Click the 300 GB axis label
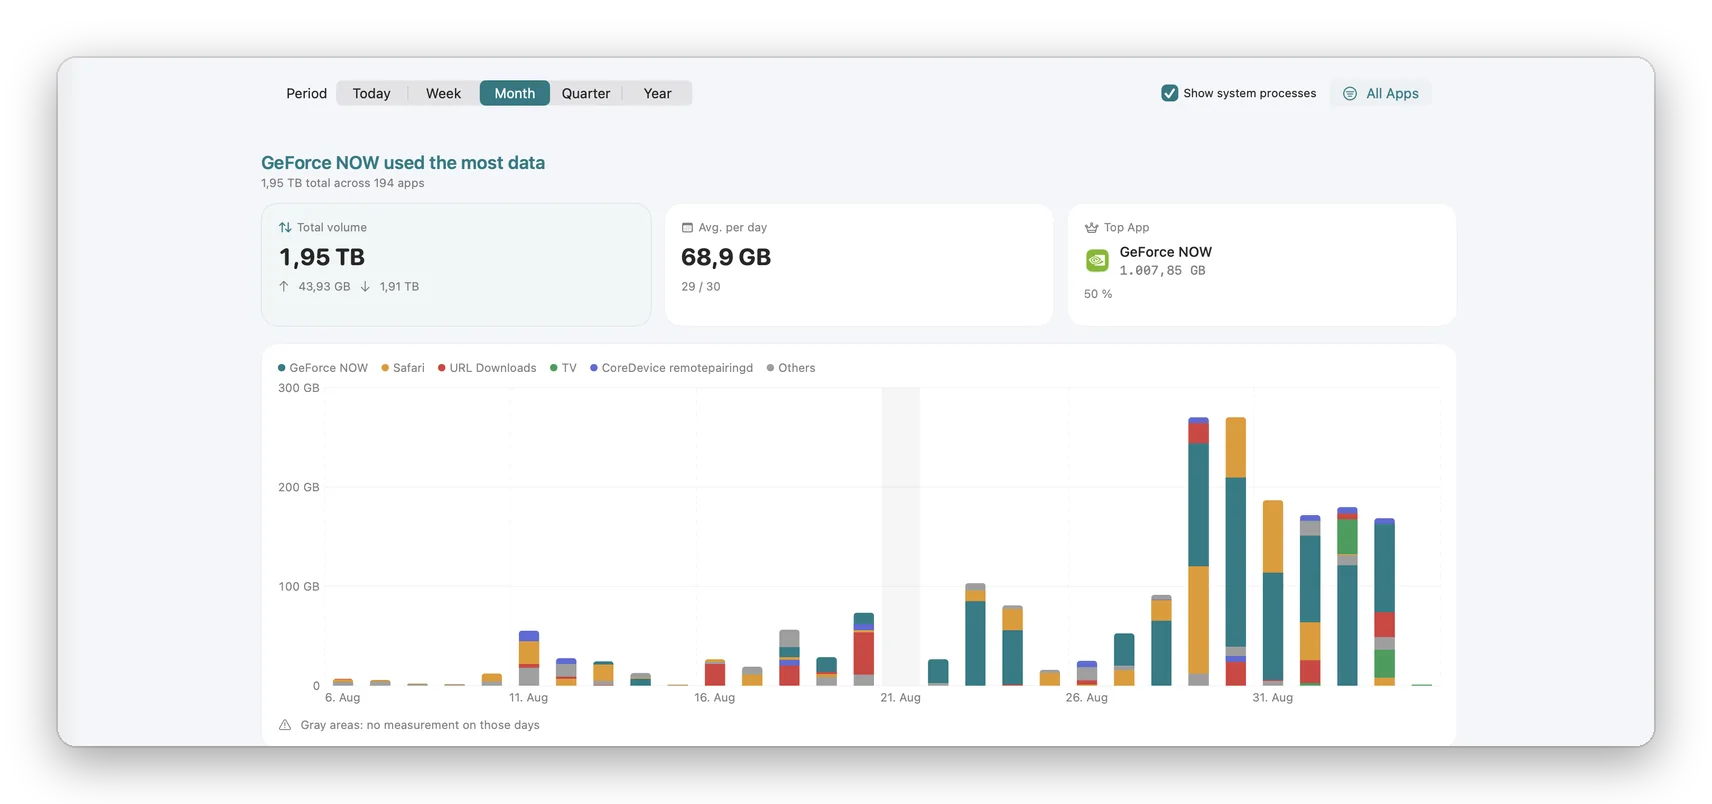This screenshot has width=1712, height=804. (x=299, y=388)
